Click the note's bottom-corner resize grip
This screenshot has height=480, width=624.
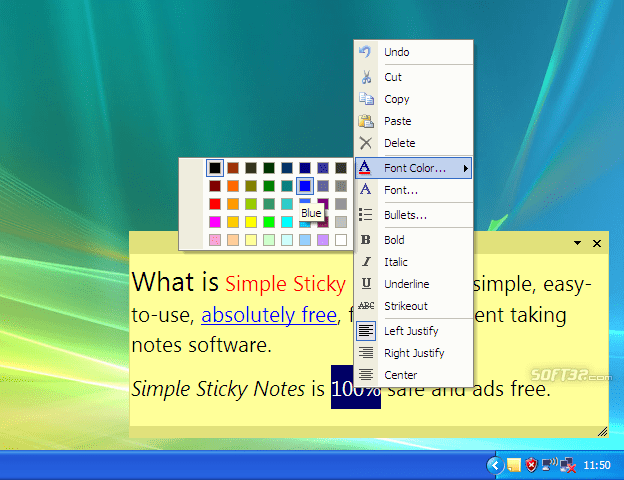(x=603, y=432)
